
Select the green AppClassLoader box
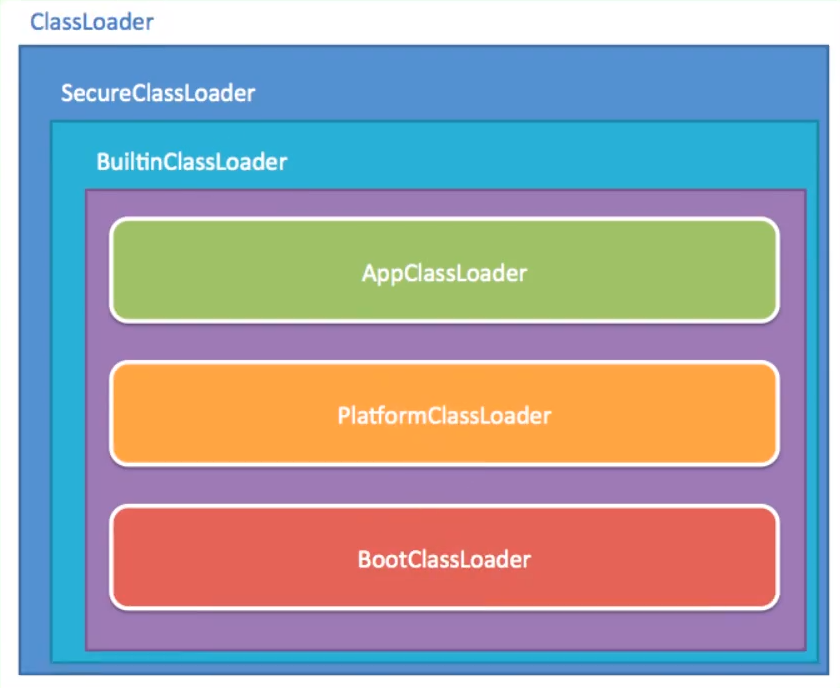(444, 270)
